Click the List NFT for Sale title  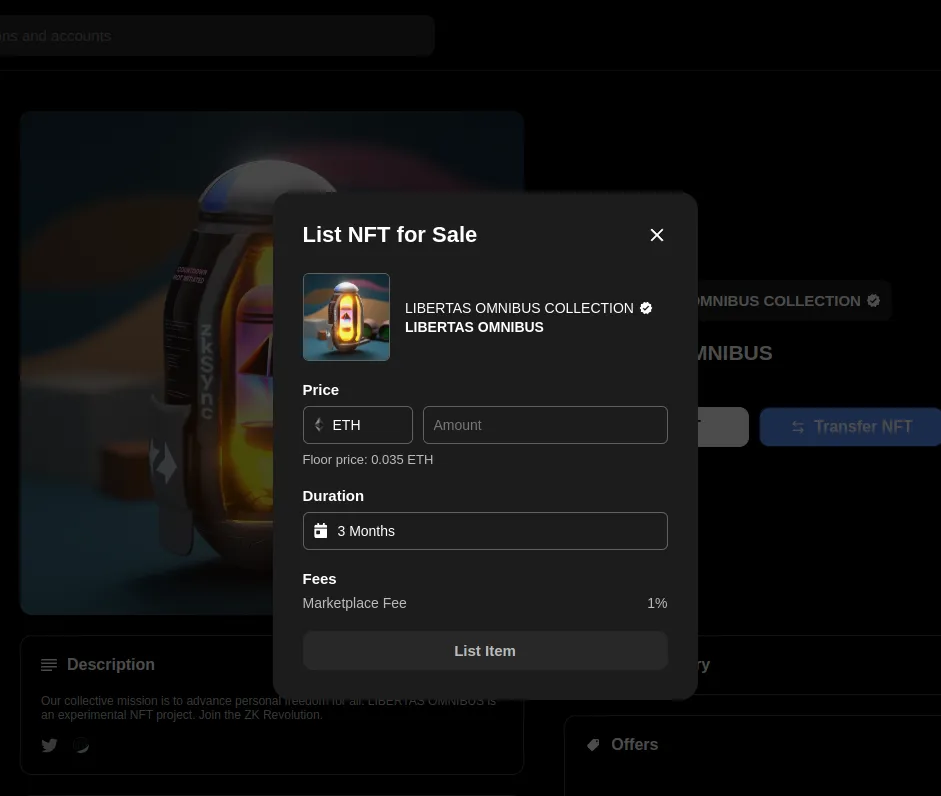click(x=389, y=235)
